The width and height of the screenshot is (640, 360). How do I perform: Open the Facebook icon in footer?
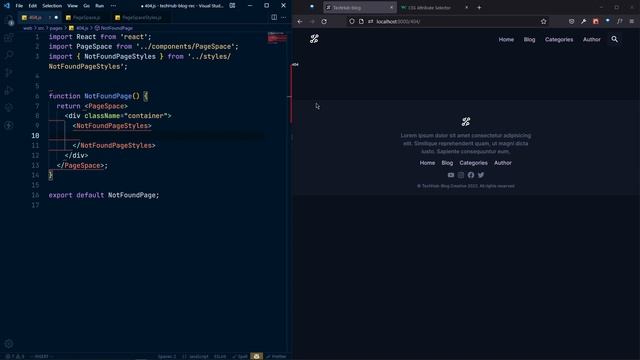tap(471, 175)
